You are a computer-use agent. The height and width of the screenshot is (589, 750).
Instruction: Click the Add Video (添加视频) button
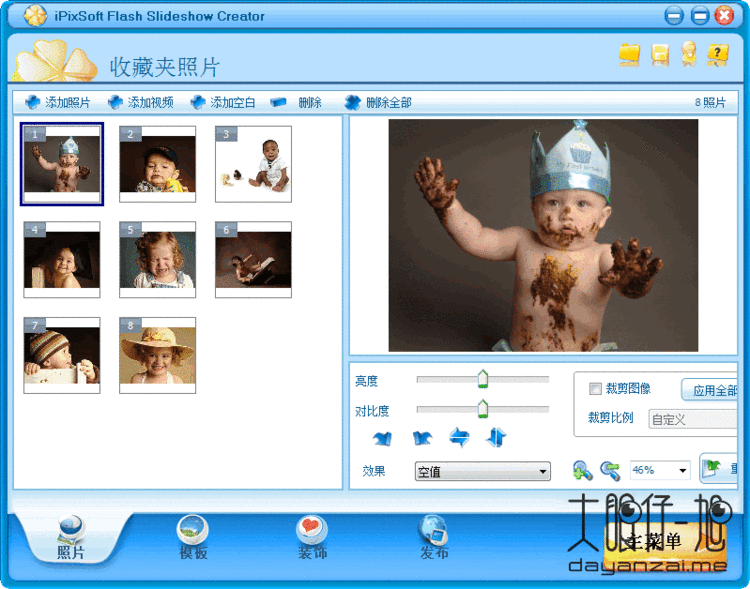(140, 102)
